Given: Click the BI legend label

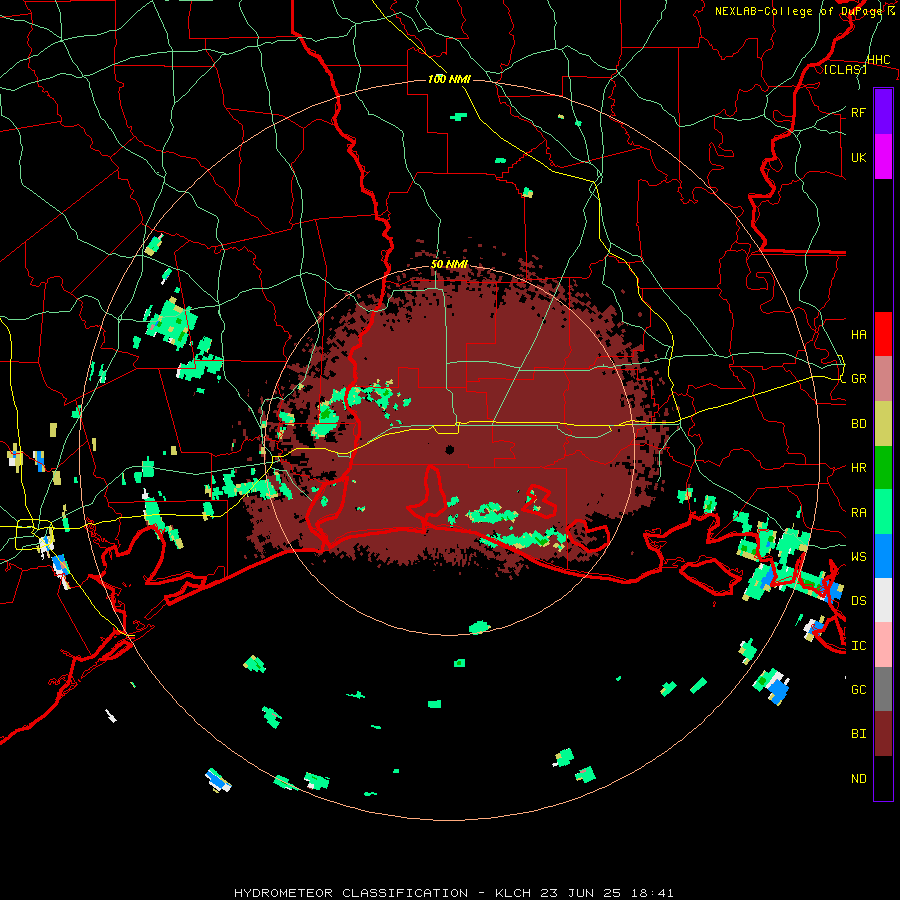Looking at the screenshot, I should [x=859, y=734].
